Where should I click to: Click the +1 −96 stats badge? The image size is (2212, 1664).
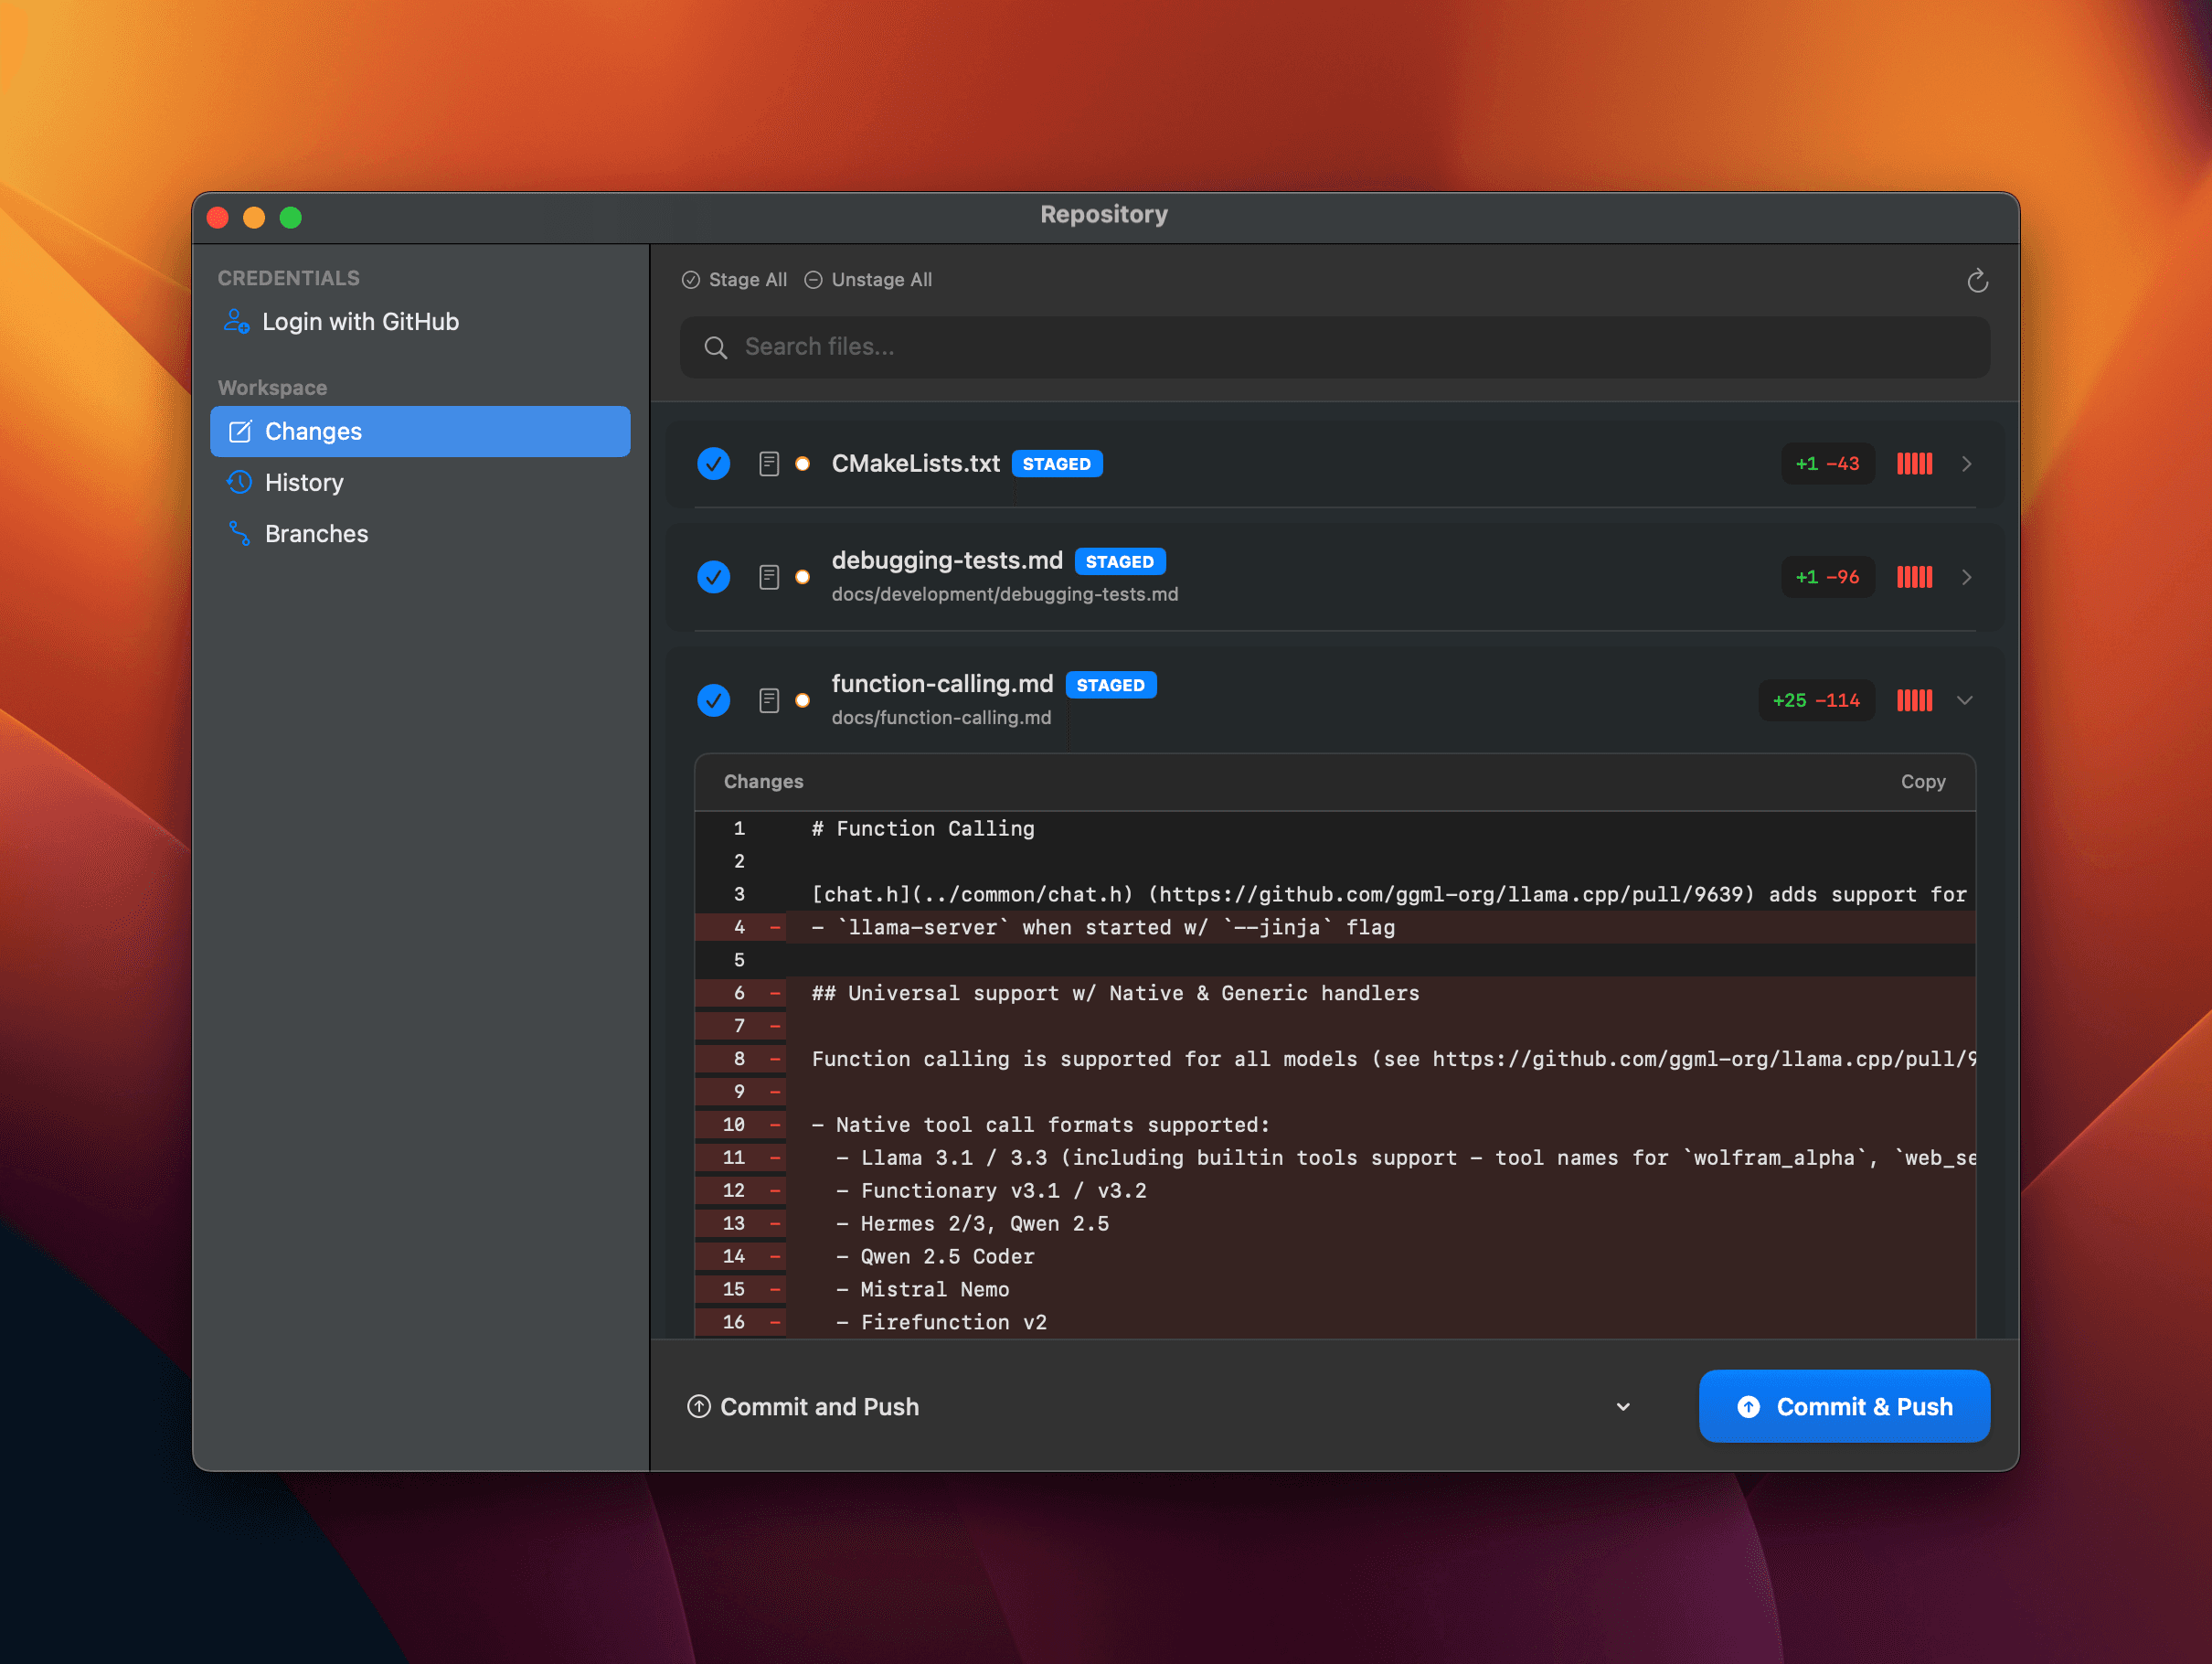coord(1827,577)
